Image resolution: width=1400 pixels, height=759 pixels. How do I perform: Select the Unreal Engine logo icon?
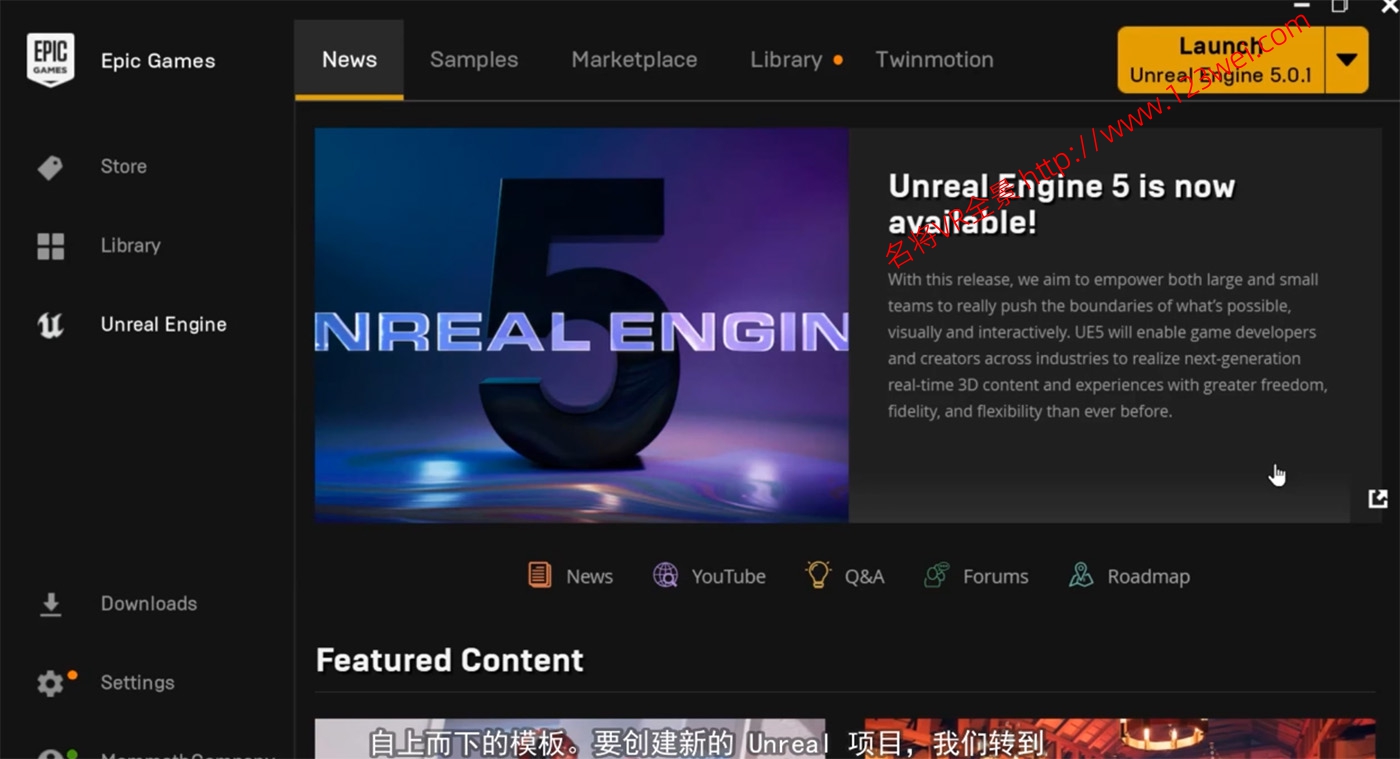tap(50, 325)
